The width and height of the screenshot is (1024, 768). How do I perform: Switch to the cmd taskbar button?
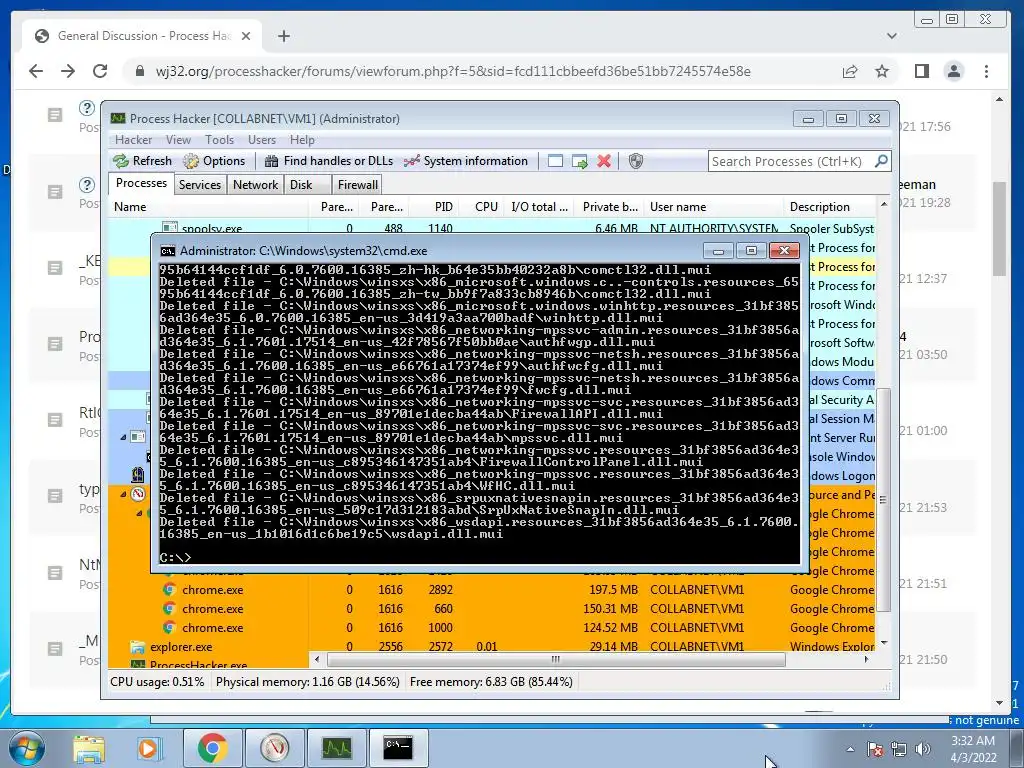[x=398, y=748]
